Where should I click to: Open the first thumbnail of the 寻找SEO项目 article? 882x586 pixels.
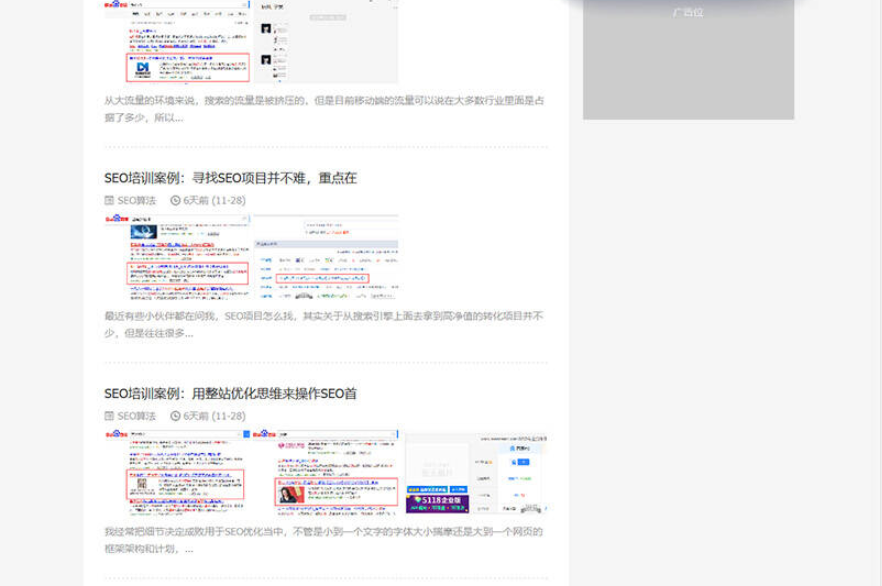click(x=177, y=256)
